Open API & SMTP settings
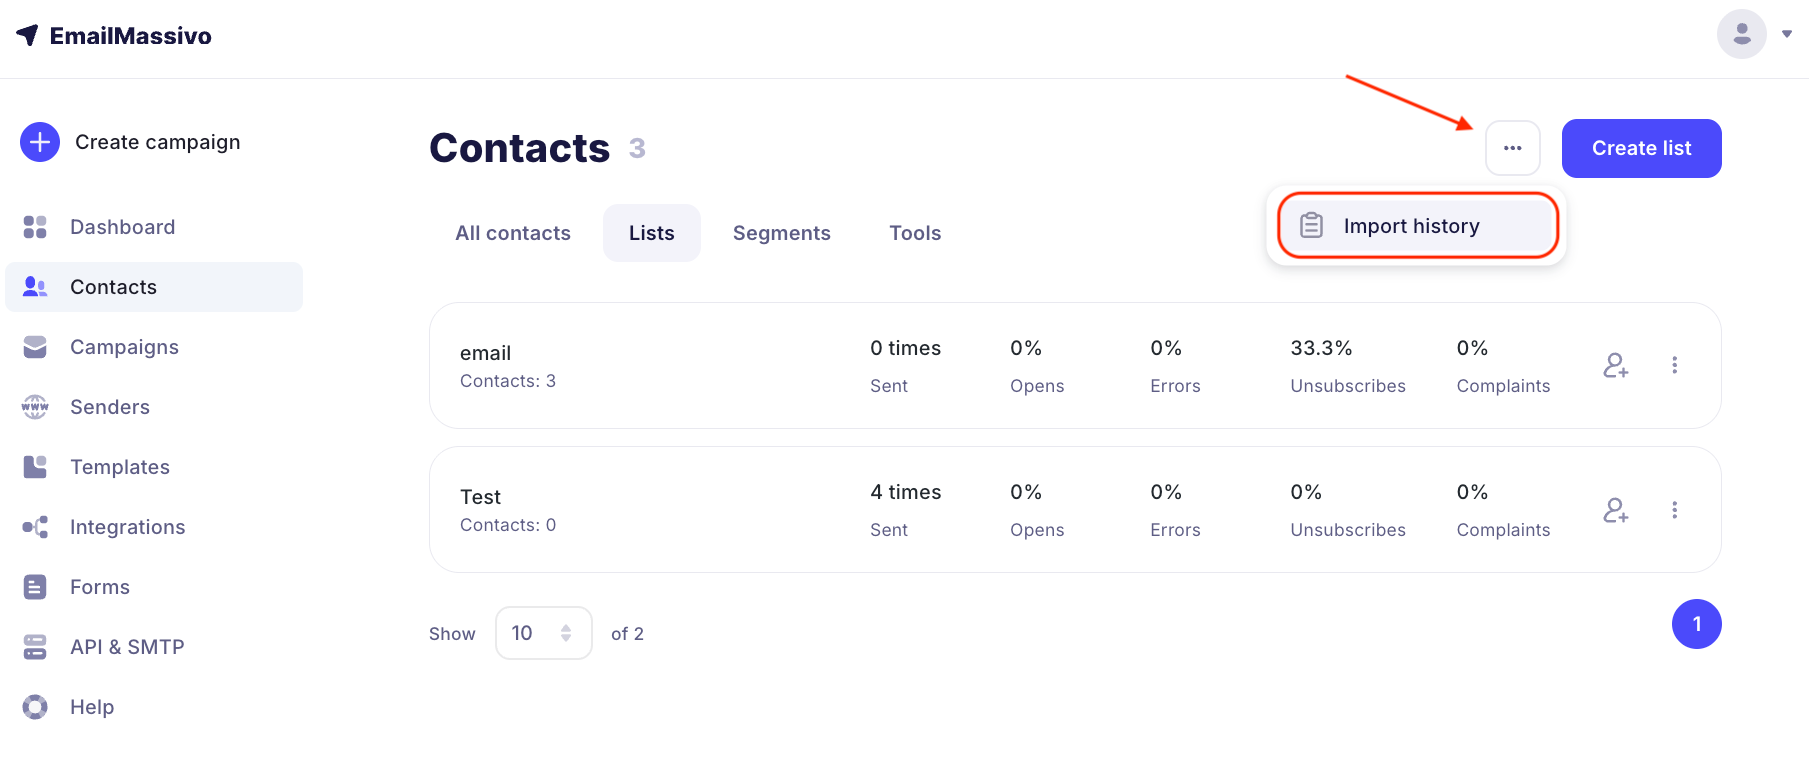The width and height of the screenshot is (1809, 757). coord(126,647)
